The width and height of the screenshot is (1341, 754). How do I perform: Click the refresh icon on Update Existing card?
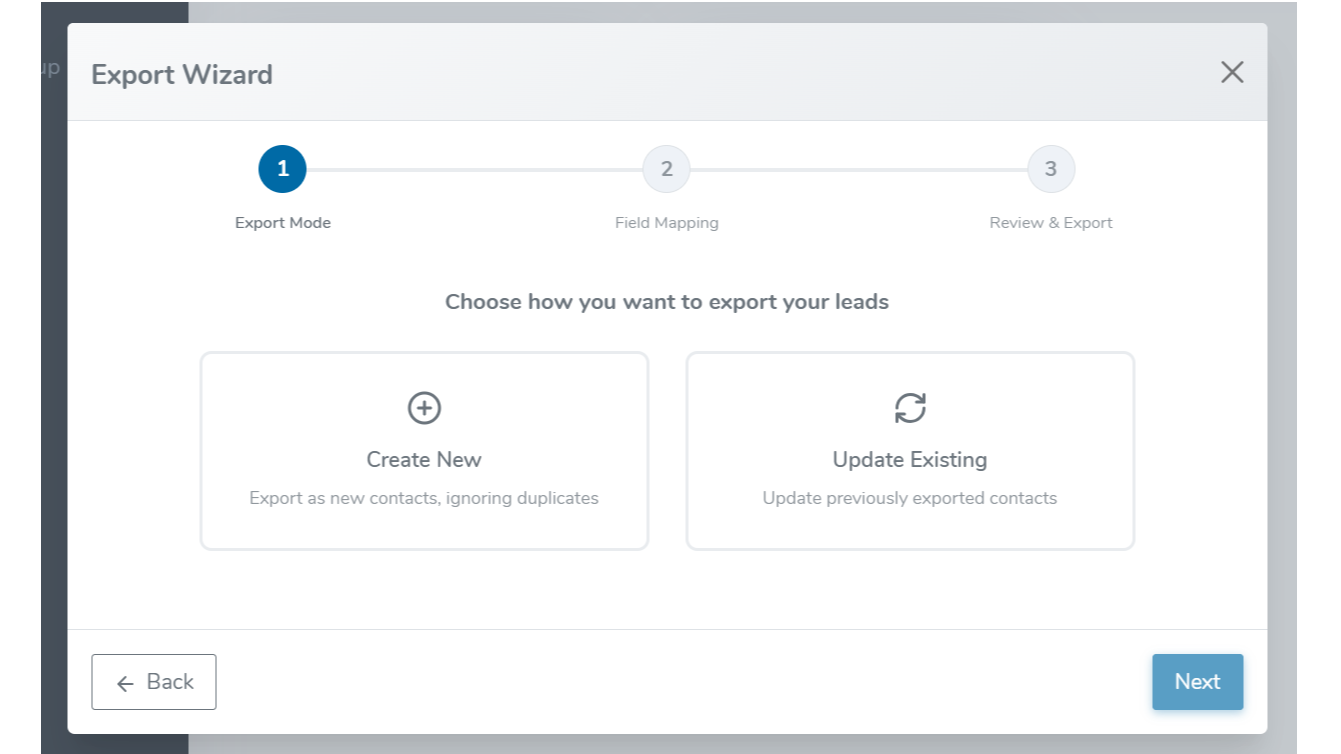[x=910, y=407]
